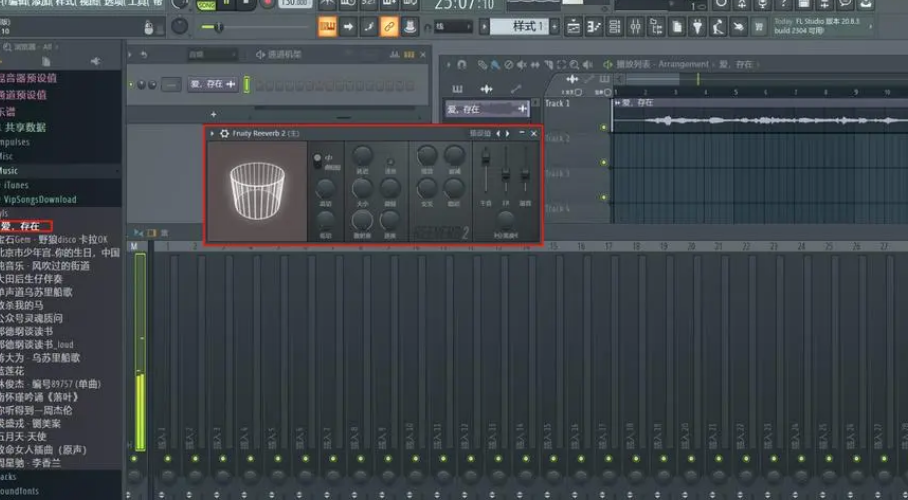The height and width of the screenshot is (500, 908).
Task: Open Fruity Reeverb 2 plugin menu arrow
Action: point(212,133)
